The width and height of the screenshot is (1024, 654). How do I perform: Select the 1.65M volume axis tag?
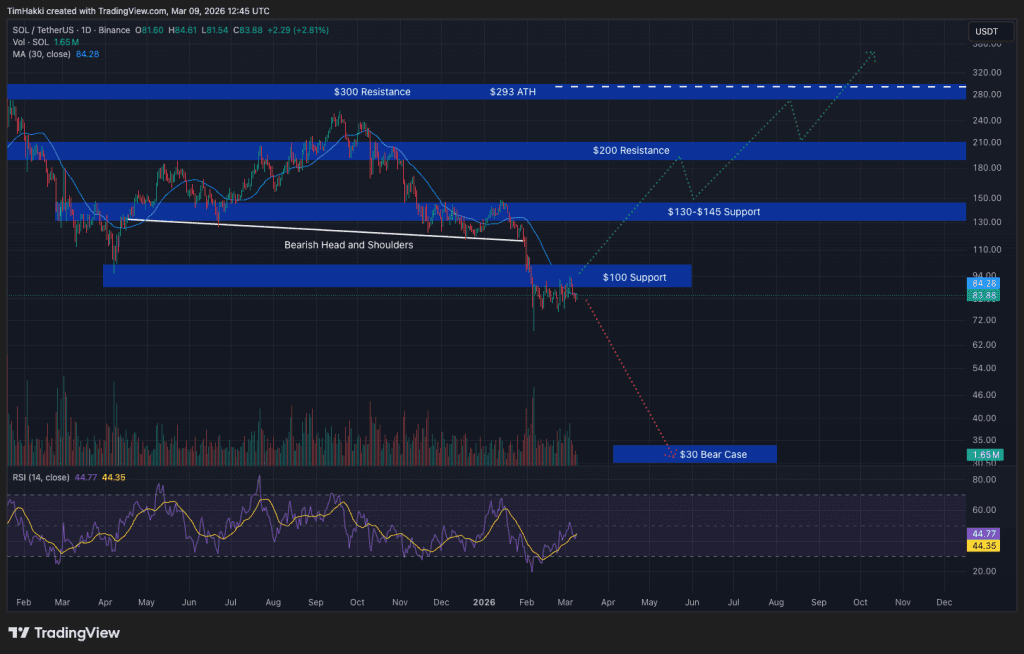tap(983, 455)
